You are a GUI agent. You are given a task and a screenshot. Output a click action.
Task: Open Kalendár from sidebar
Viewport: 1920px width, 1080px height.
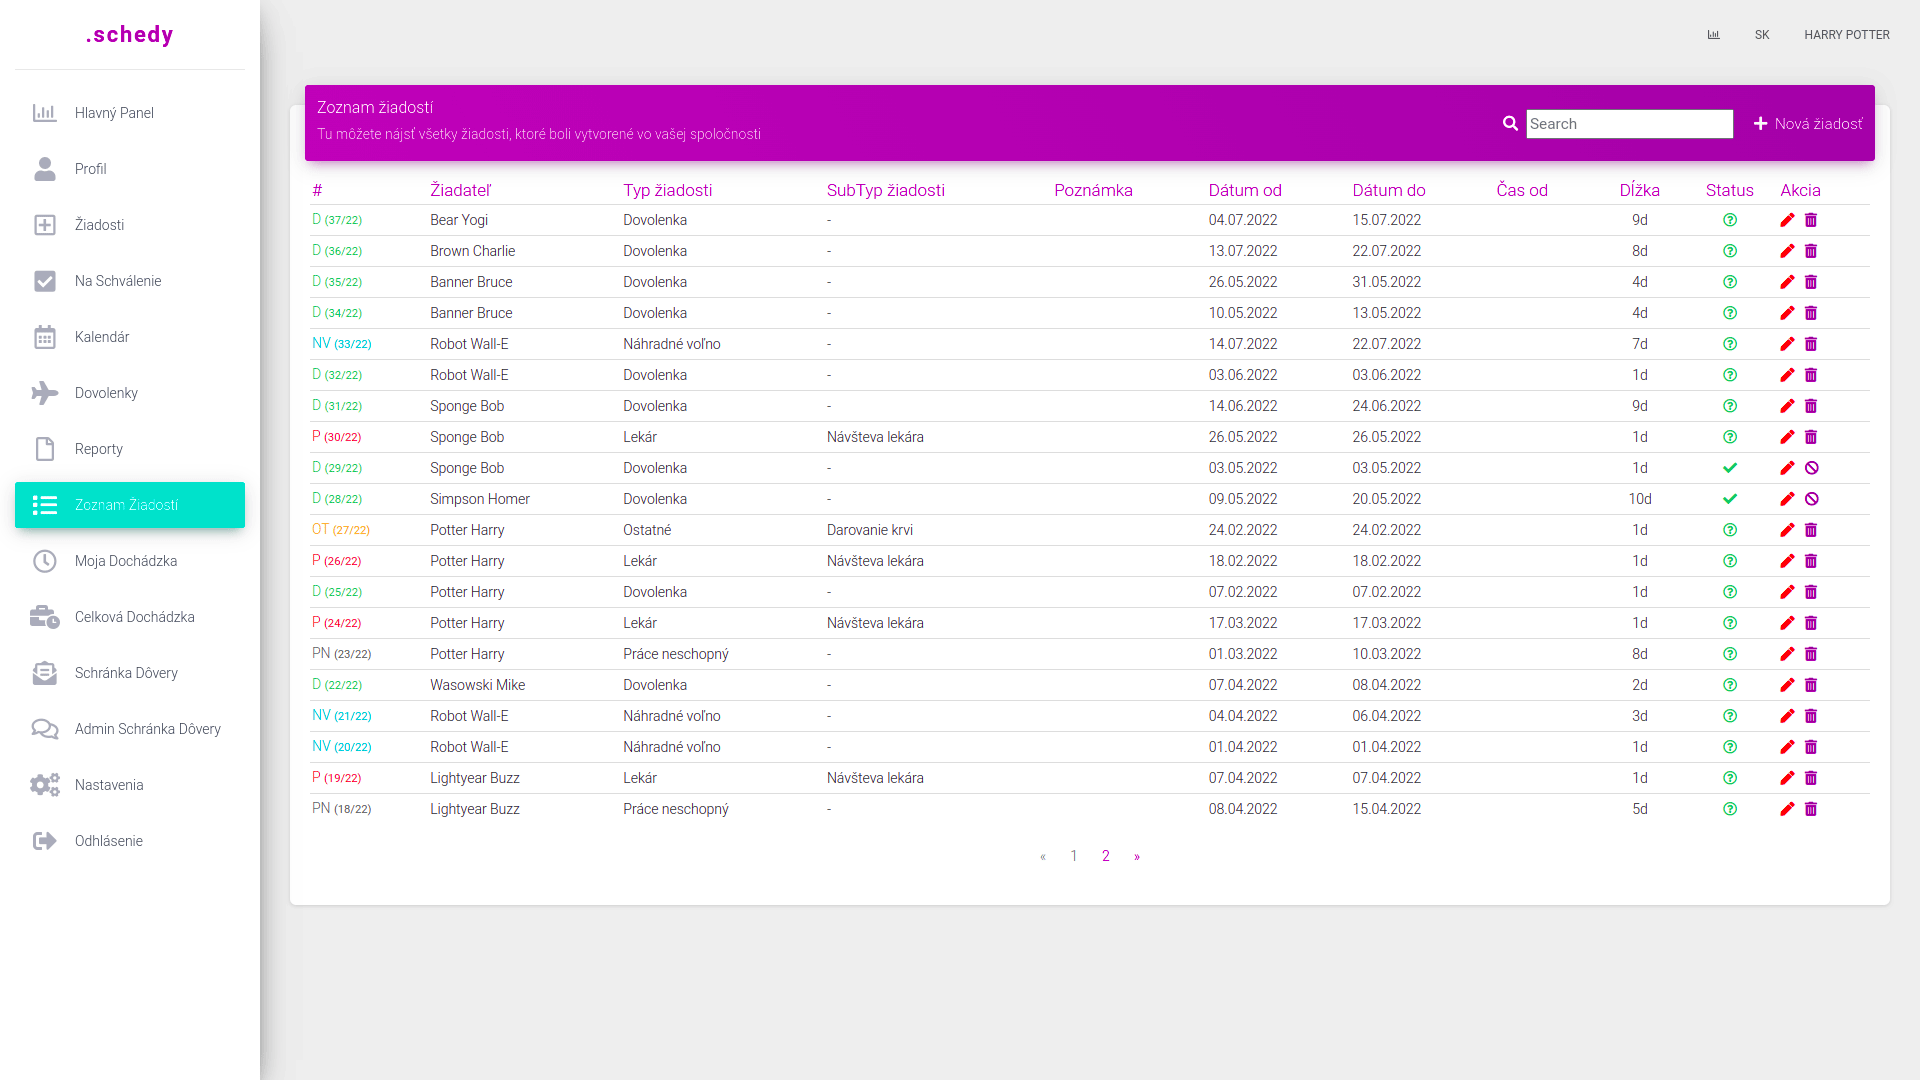tap(130, 337)
